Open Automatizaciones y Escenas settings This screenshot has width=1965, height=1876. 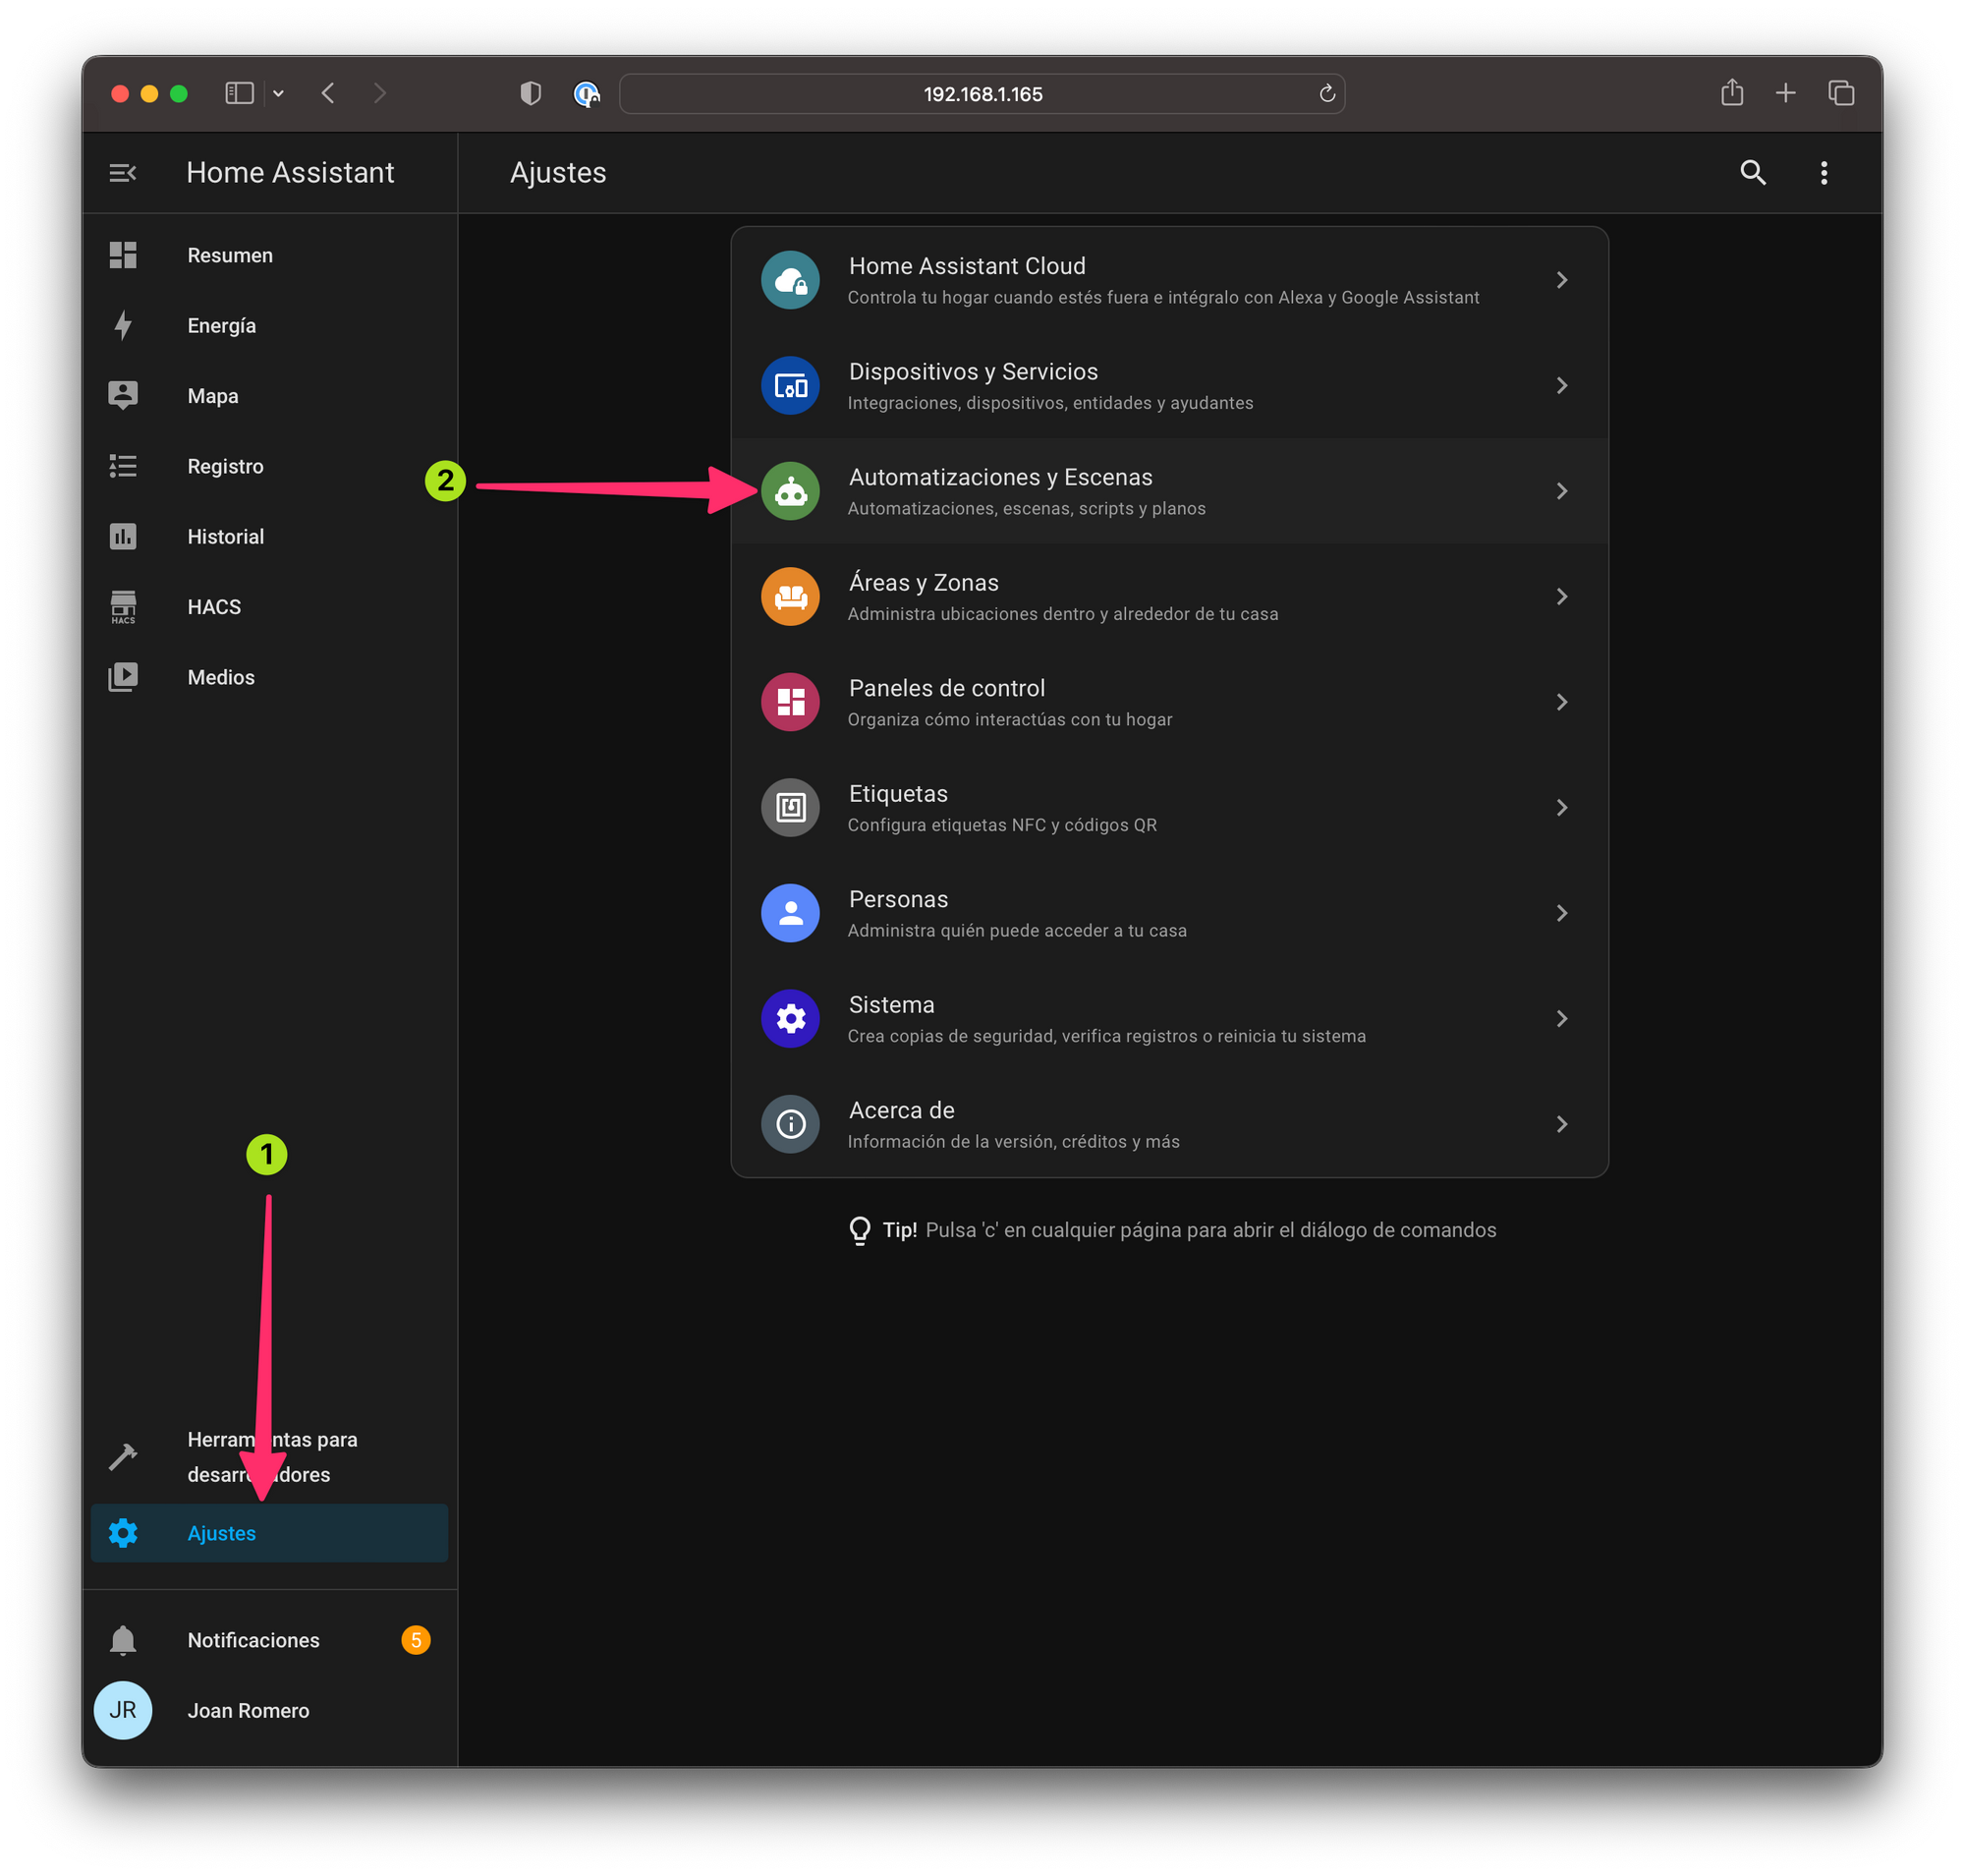[1169, 491]
